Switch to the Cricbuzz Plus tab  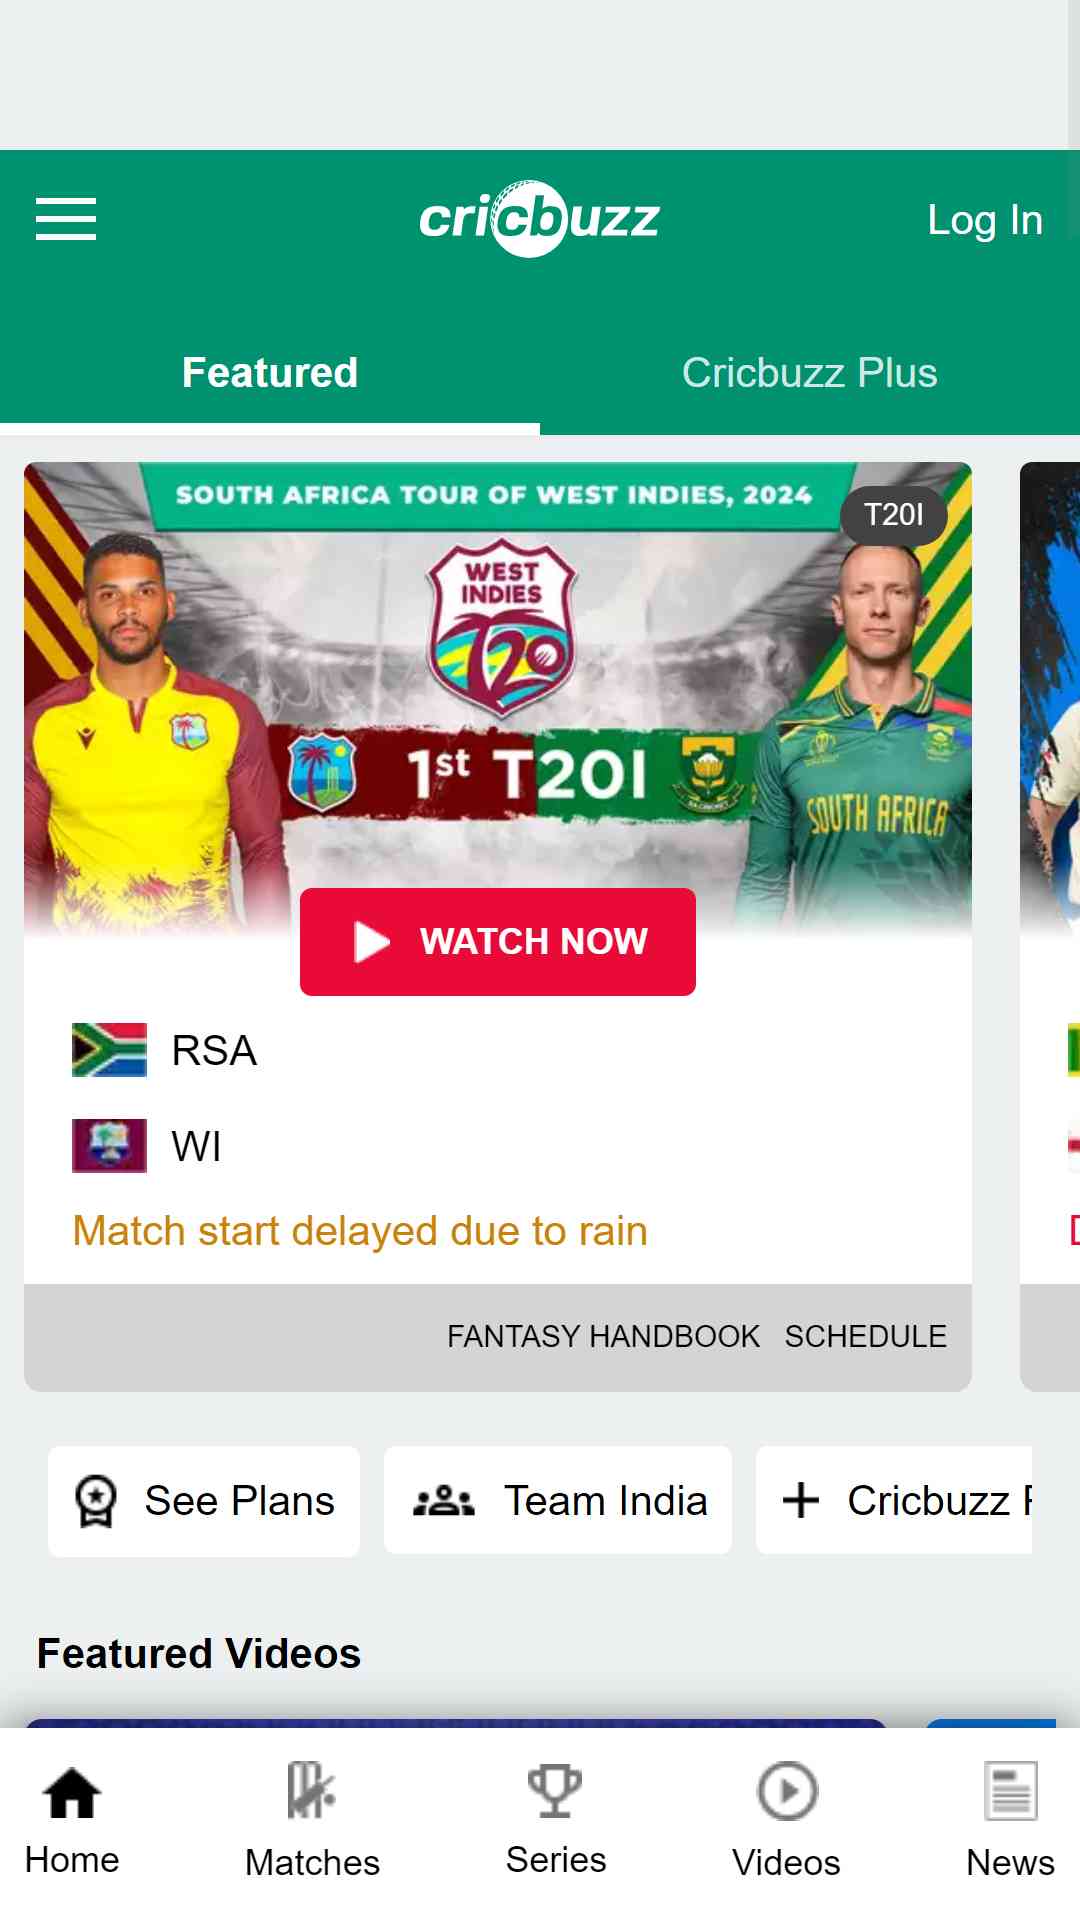[x=810, y=373]
